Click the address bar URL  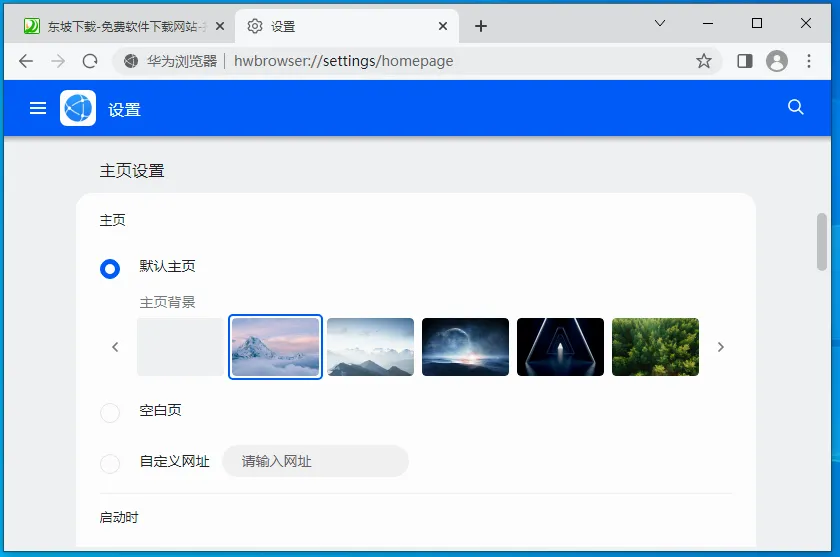coord(343,61)
